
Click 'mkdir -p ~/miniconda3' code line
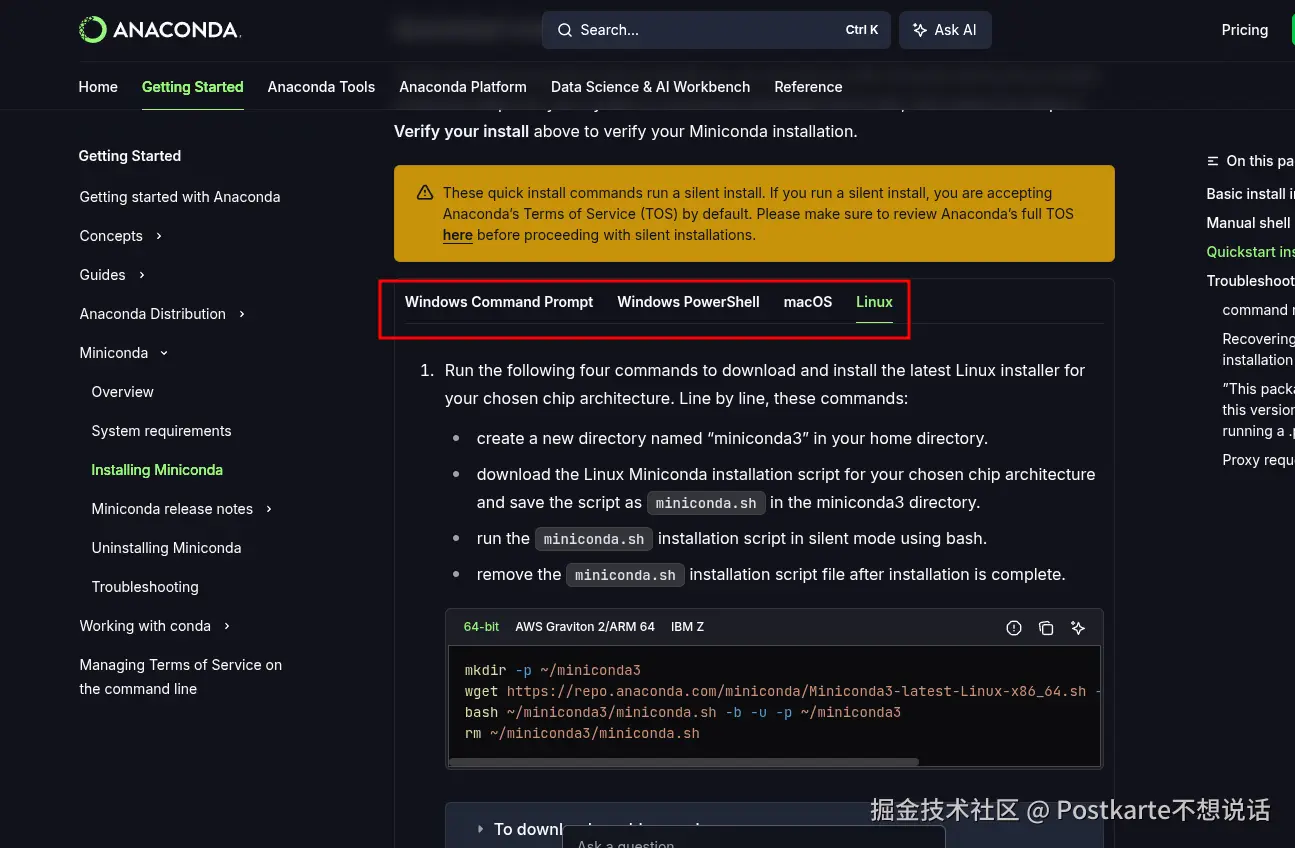pos(553,670)
